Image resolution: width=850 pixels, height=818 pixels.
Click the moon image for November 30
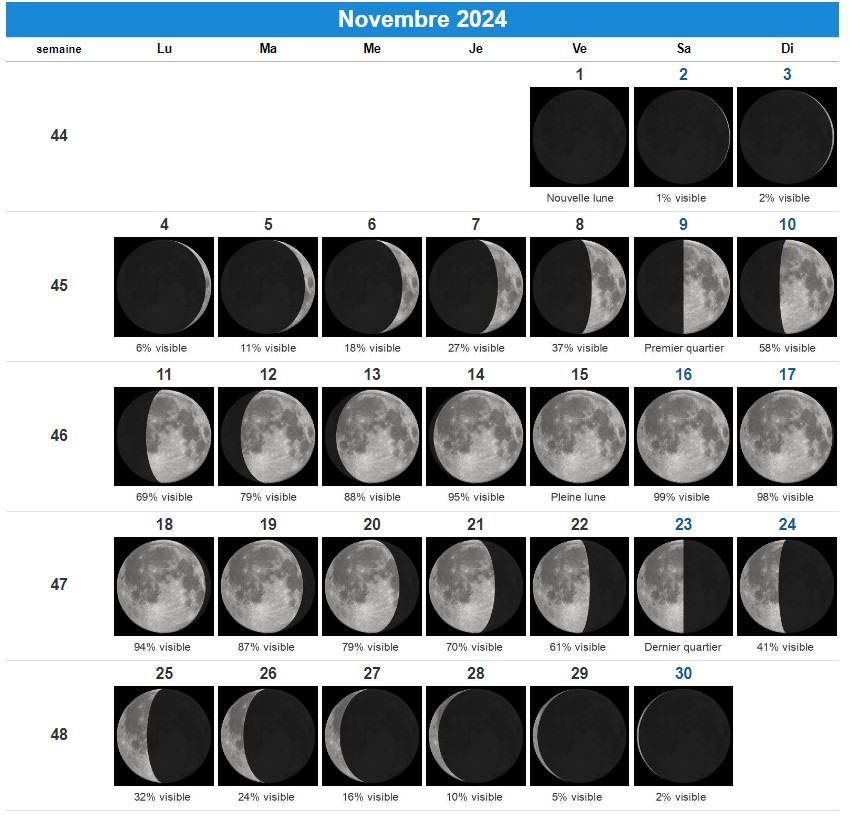click(683, 736)
